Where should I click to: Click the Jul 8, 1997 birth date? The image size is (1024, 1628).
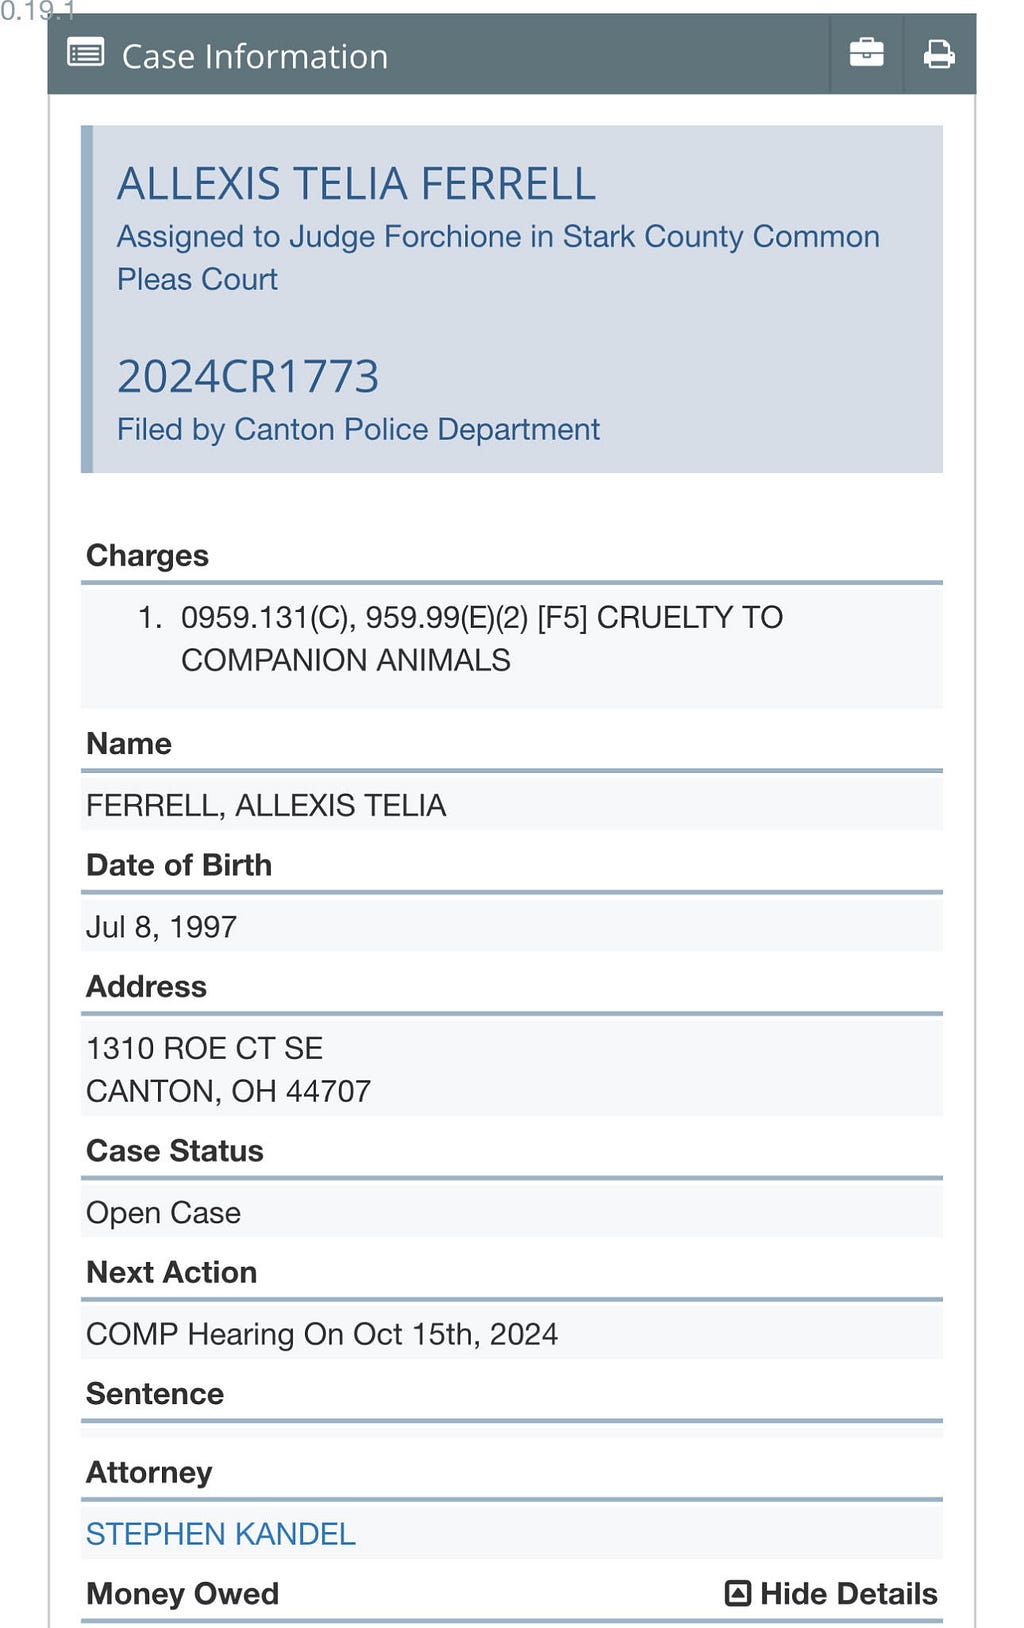click(x=162, y=926)
